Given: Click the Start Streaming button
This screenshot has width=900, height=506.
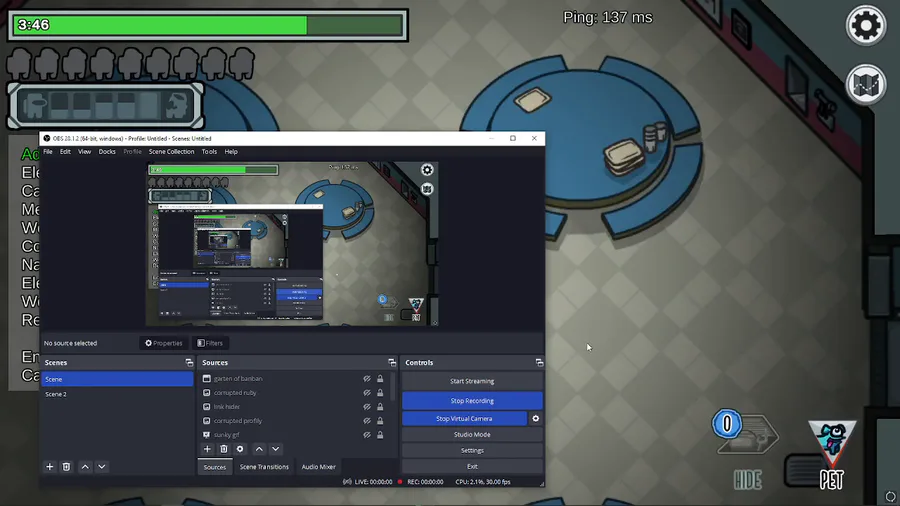Looking at the screenshot, I should (472, 381).
